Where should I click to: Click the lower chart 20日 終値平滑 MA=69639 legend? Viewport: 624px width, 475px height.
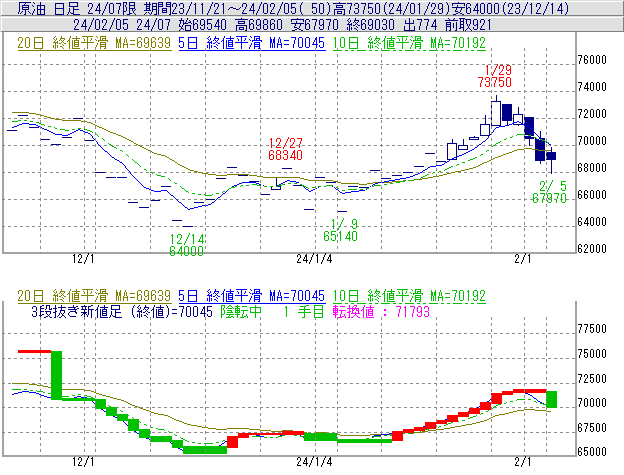[x=94, y=296]
